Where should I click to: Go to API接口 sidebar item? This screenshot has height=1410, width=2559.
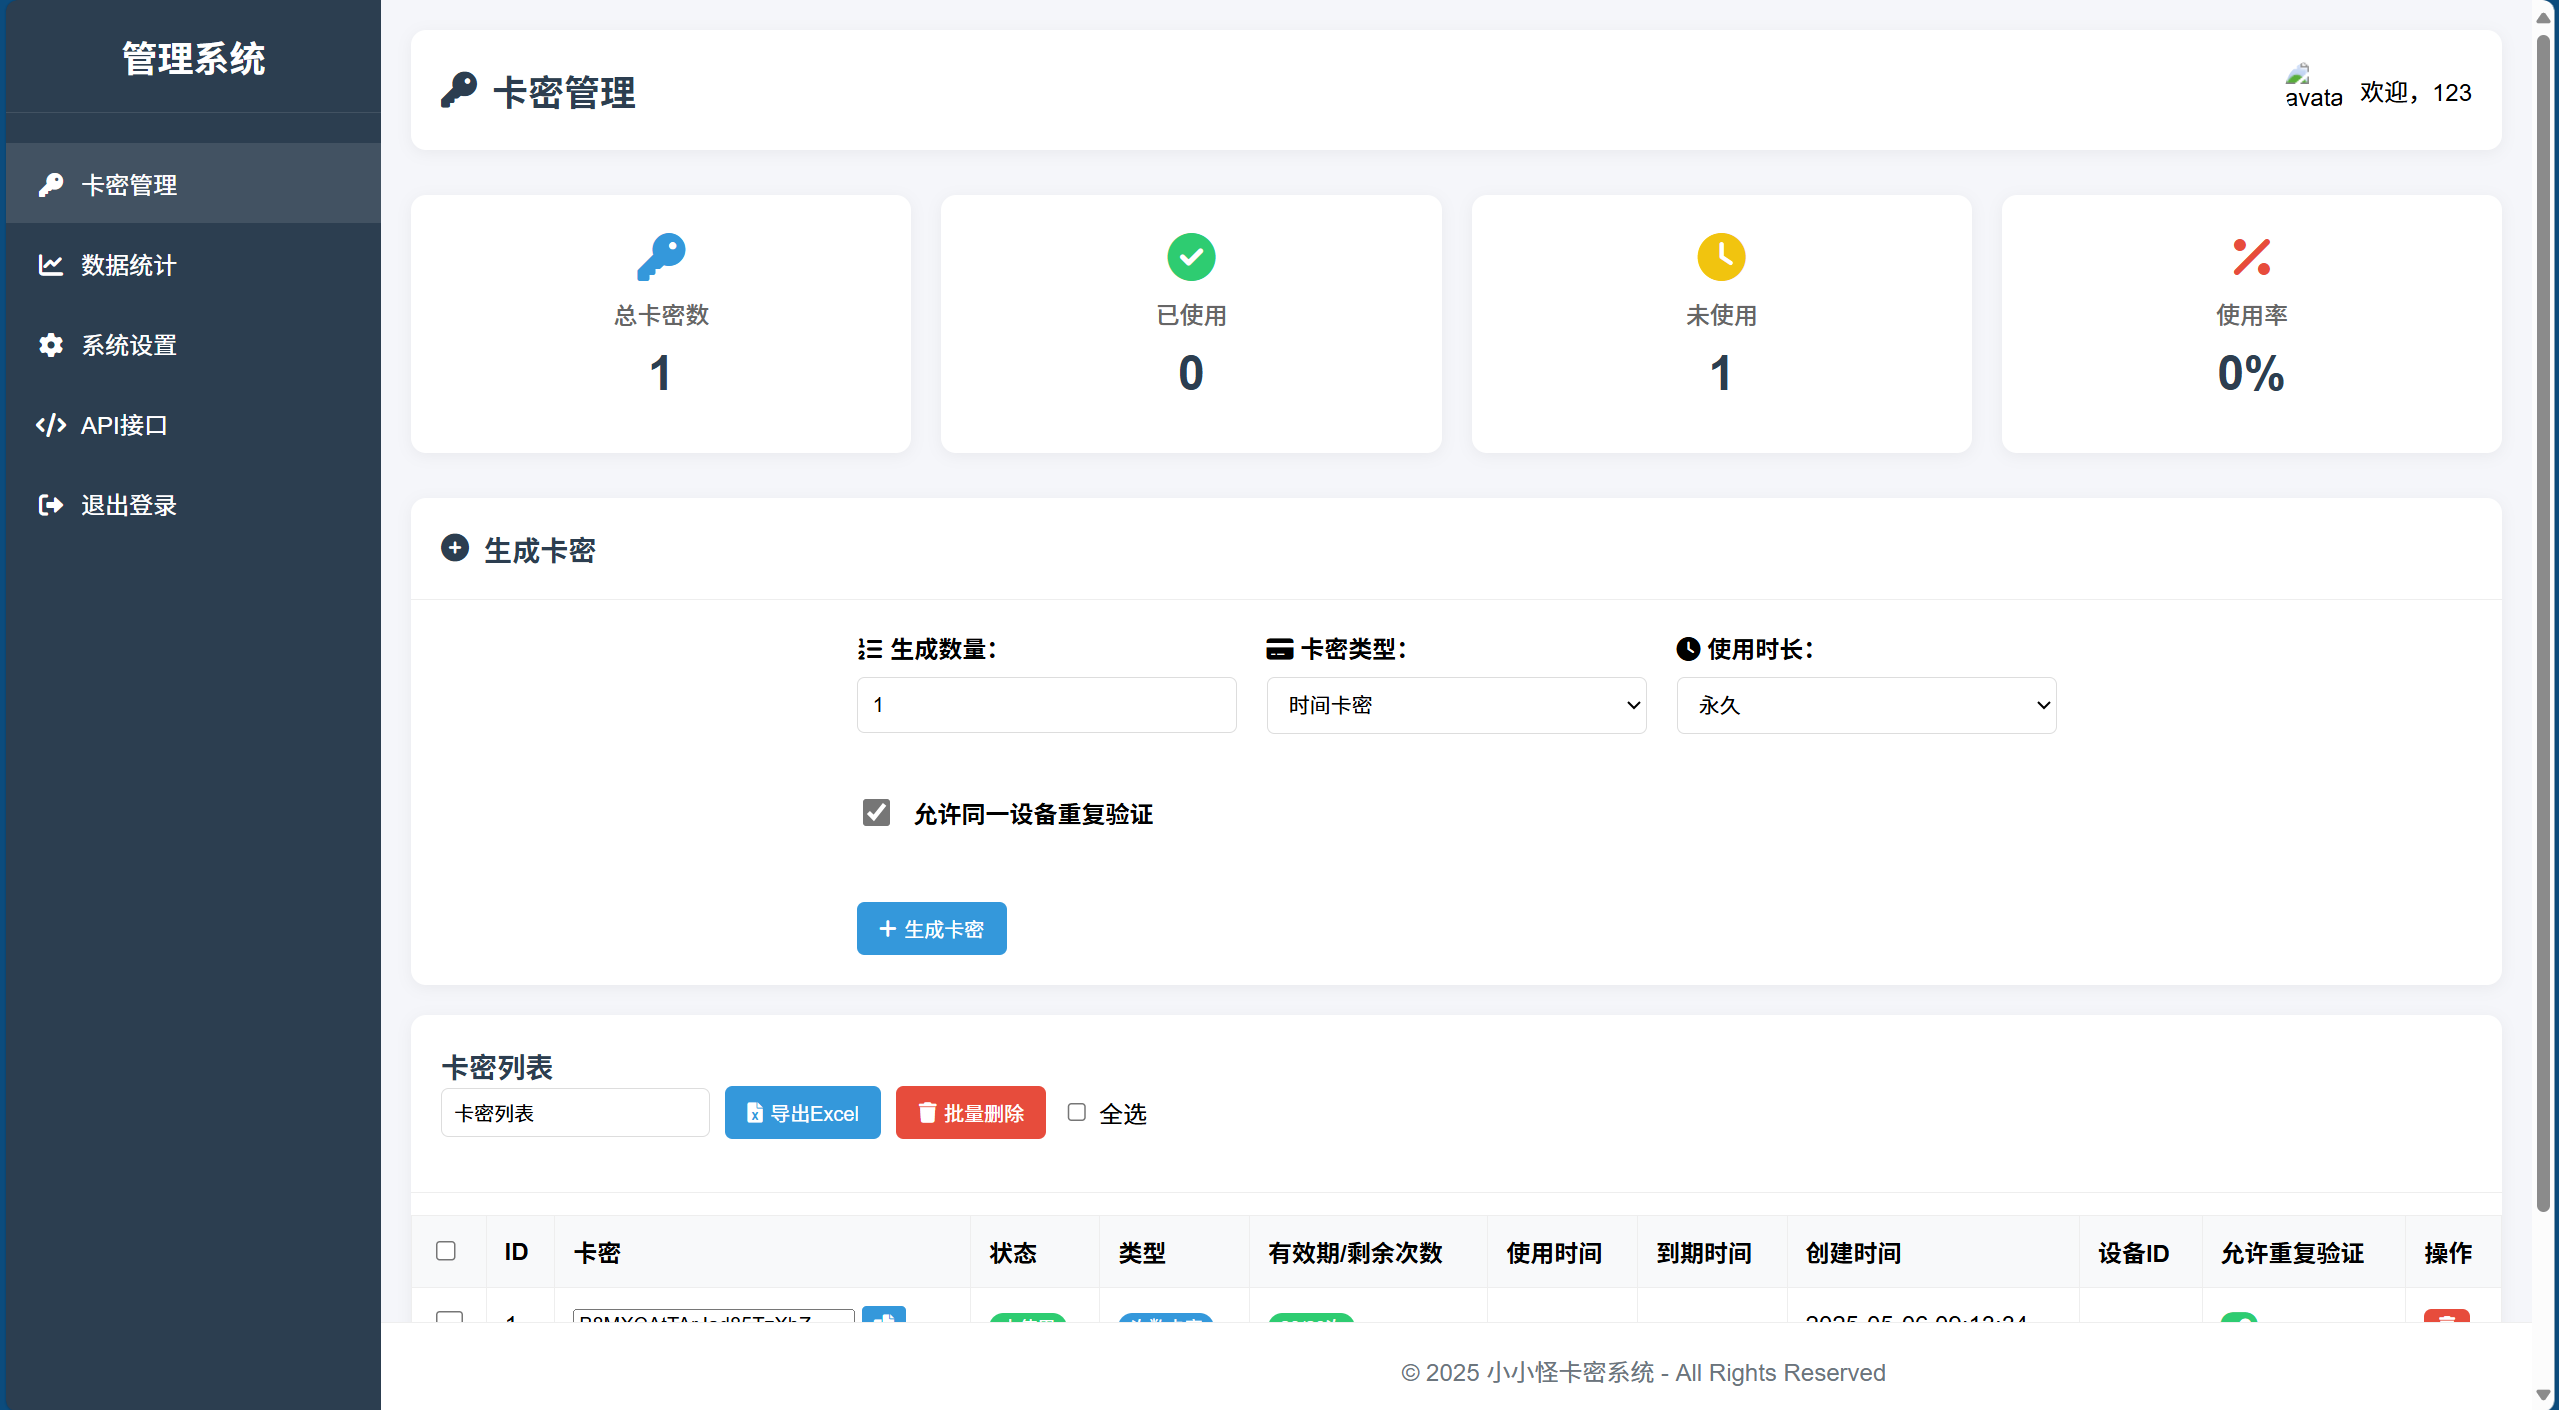(124, 425)
